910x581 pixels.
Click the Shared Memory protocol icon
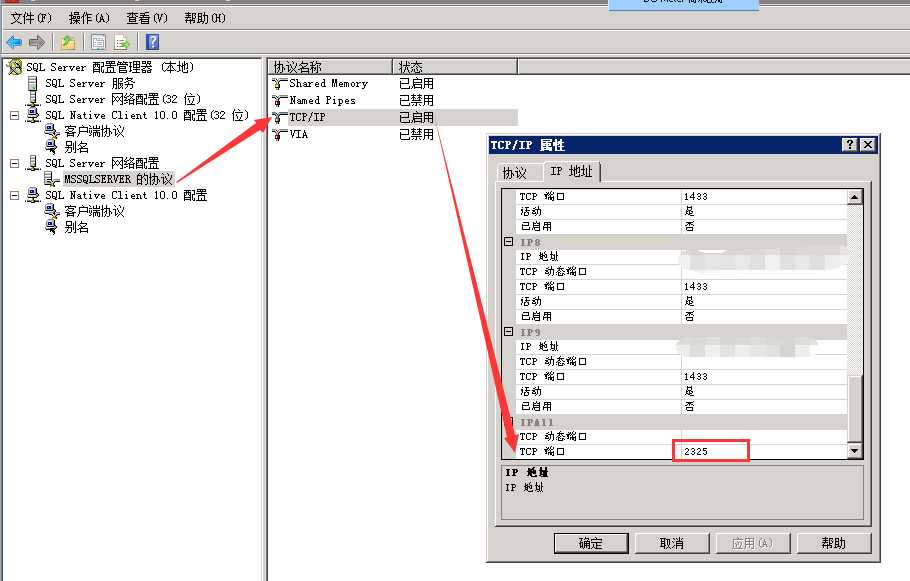tap(280, 84)
